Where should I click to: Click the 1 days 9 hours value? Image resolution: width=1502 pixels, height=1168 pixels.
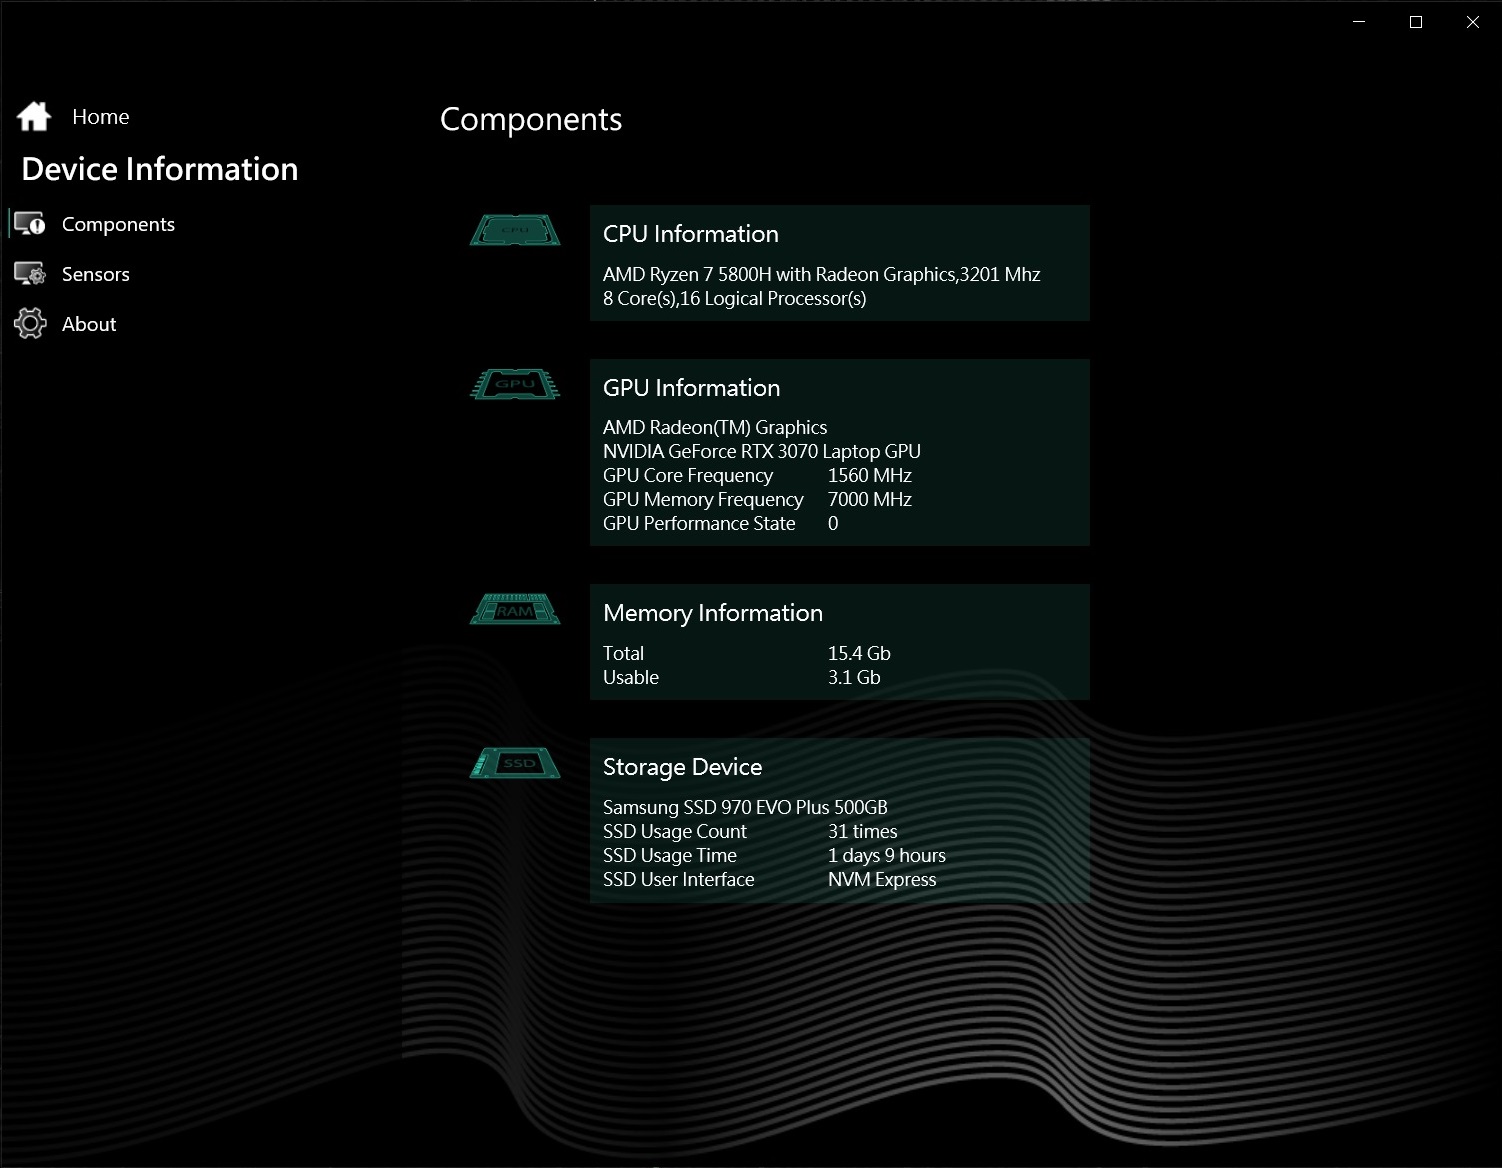(887, 855)
